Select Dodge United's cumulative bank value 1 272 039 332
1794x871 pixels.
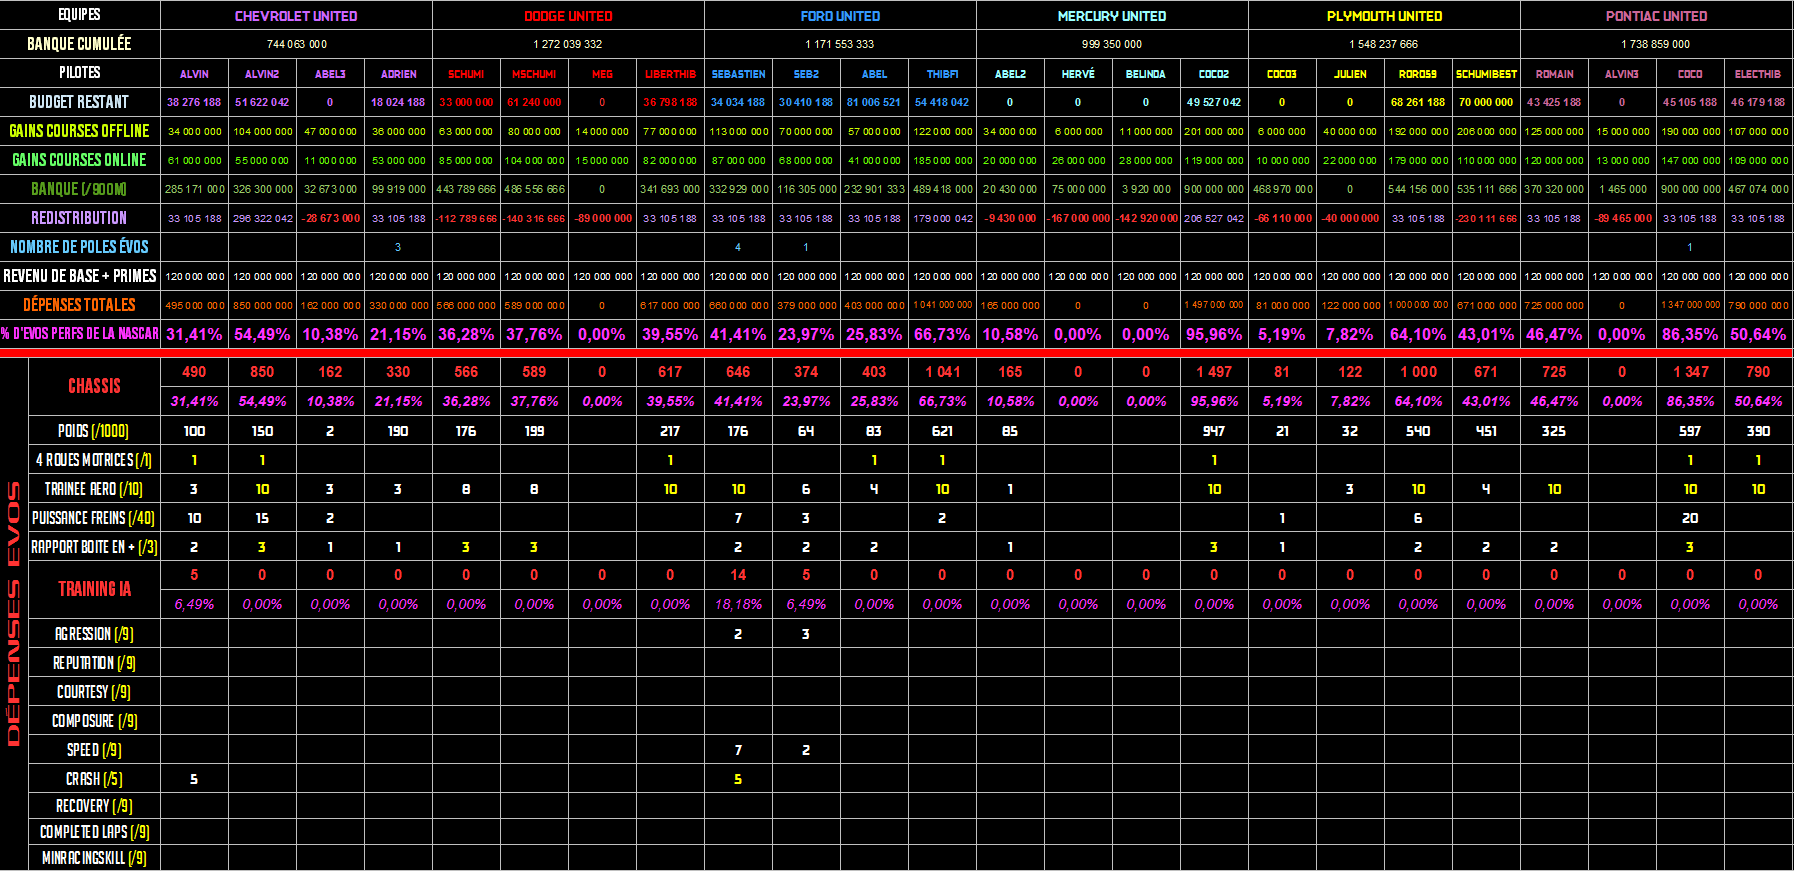pyautogui.click(x=568, y=44)
